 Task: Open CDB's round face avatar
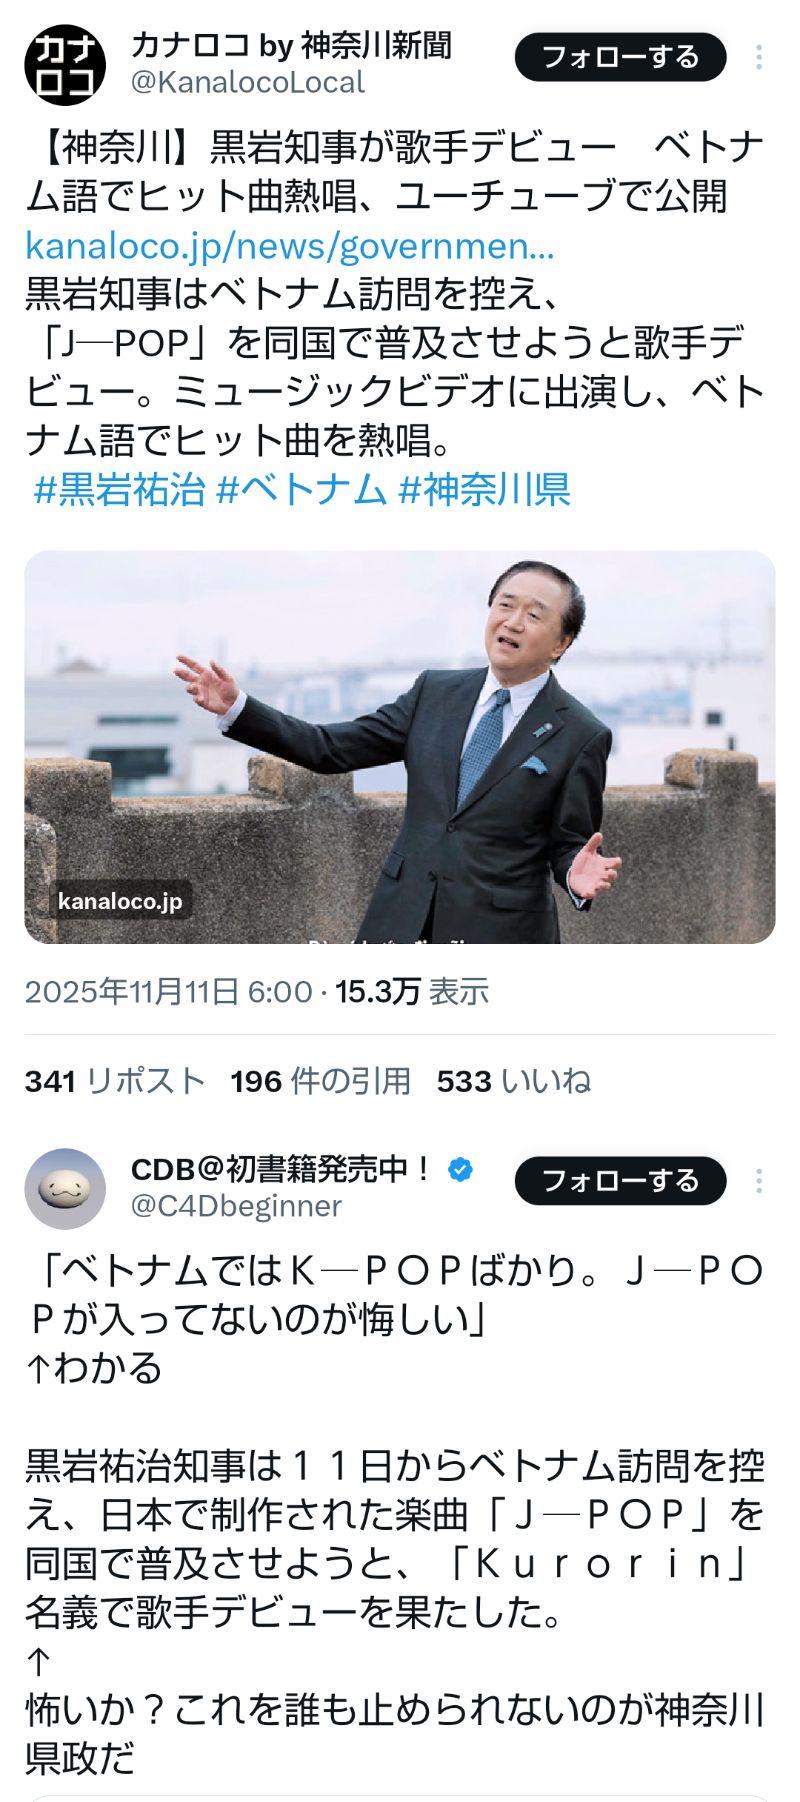point(65,1189)
